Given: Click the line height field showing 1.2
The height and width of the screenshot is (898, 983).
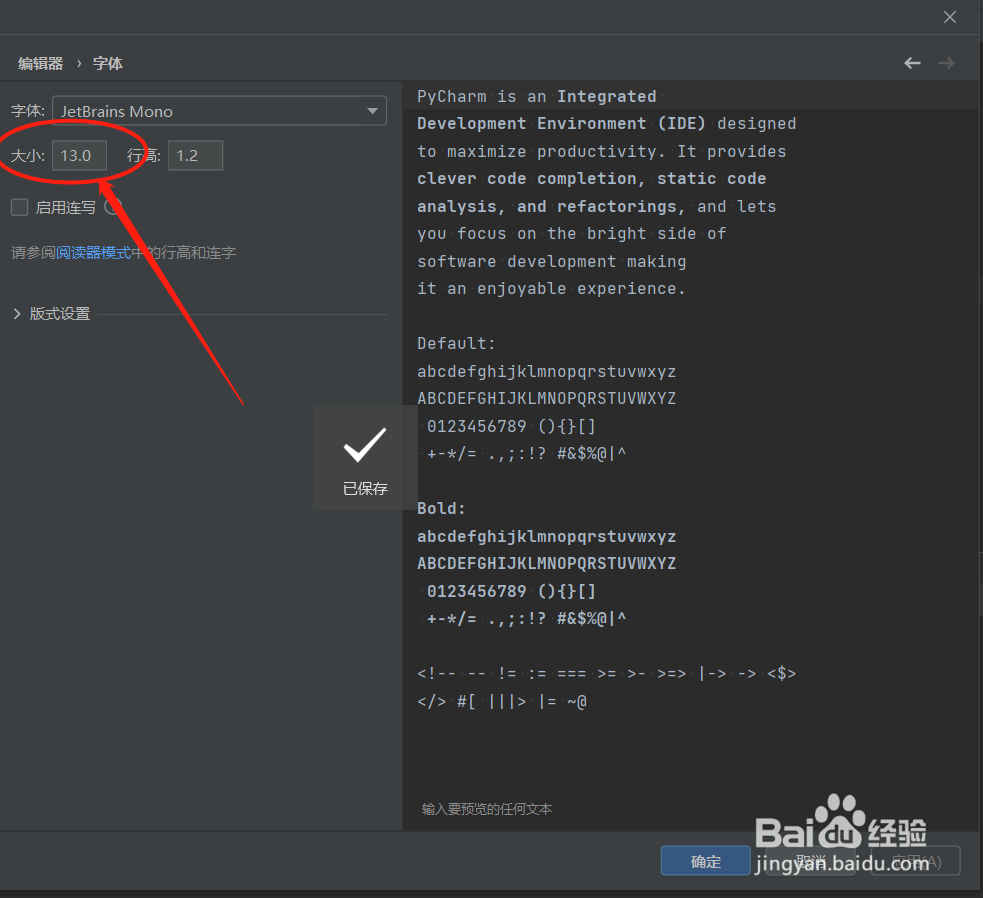Looking at the screenshot, I should pyautogui.click(x=195, y=156).
